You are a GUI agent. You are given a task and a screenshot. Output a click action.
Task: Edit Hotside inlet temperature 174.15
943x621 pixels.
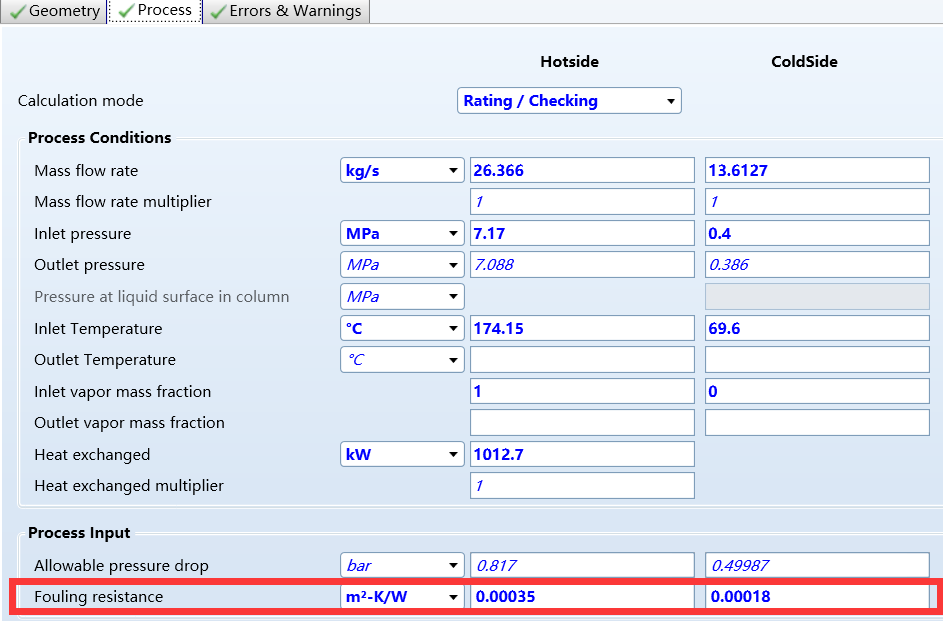click(582, 328)
